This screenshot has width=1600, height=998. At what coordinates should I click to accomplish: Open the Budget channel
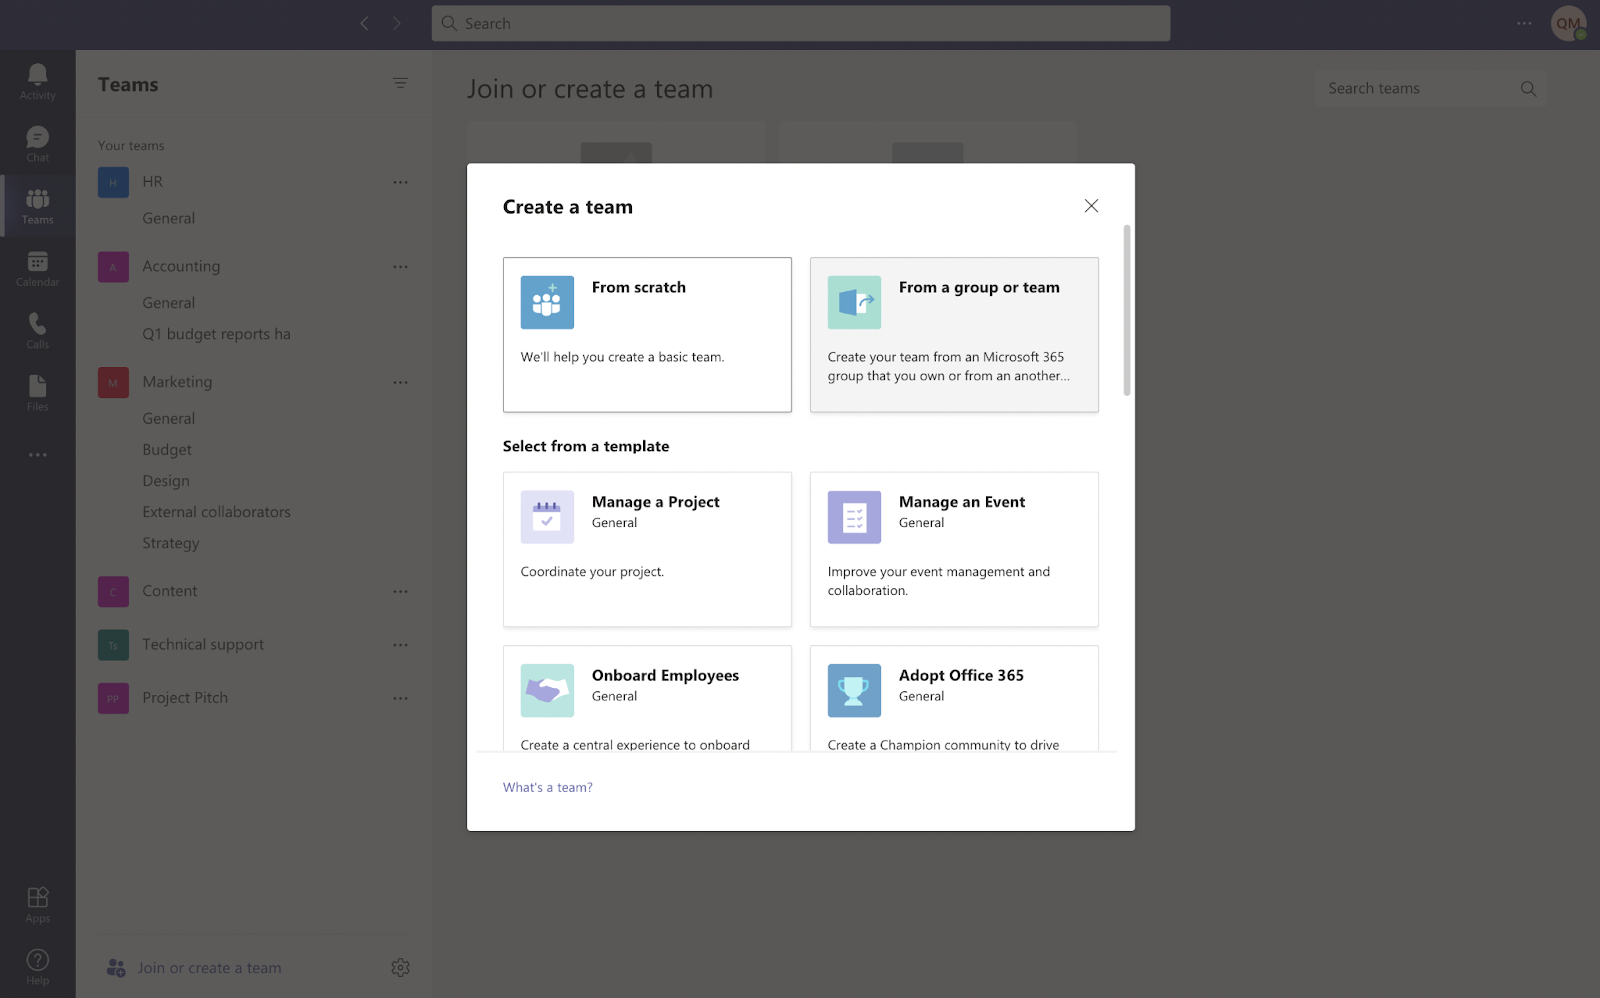click(x=167, y=450)
